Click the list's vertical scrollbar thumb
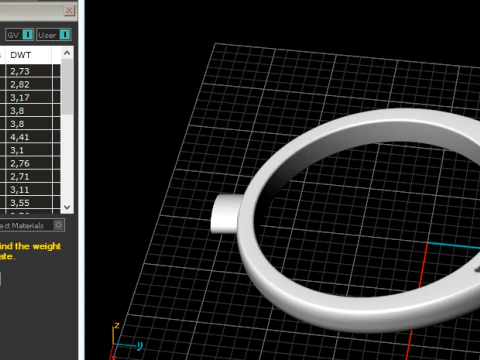 [67, 87]
